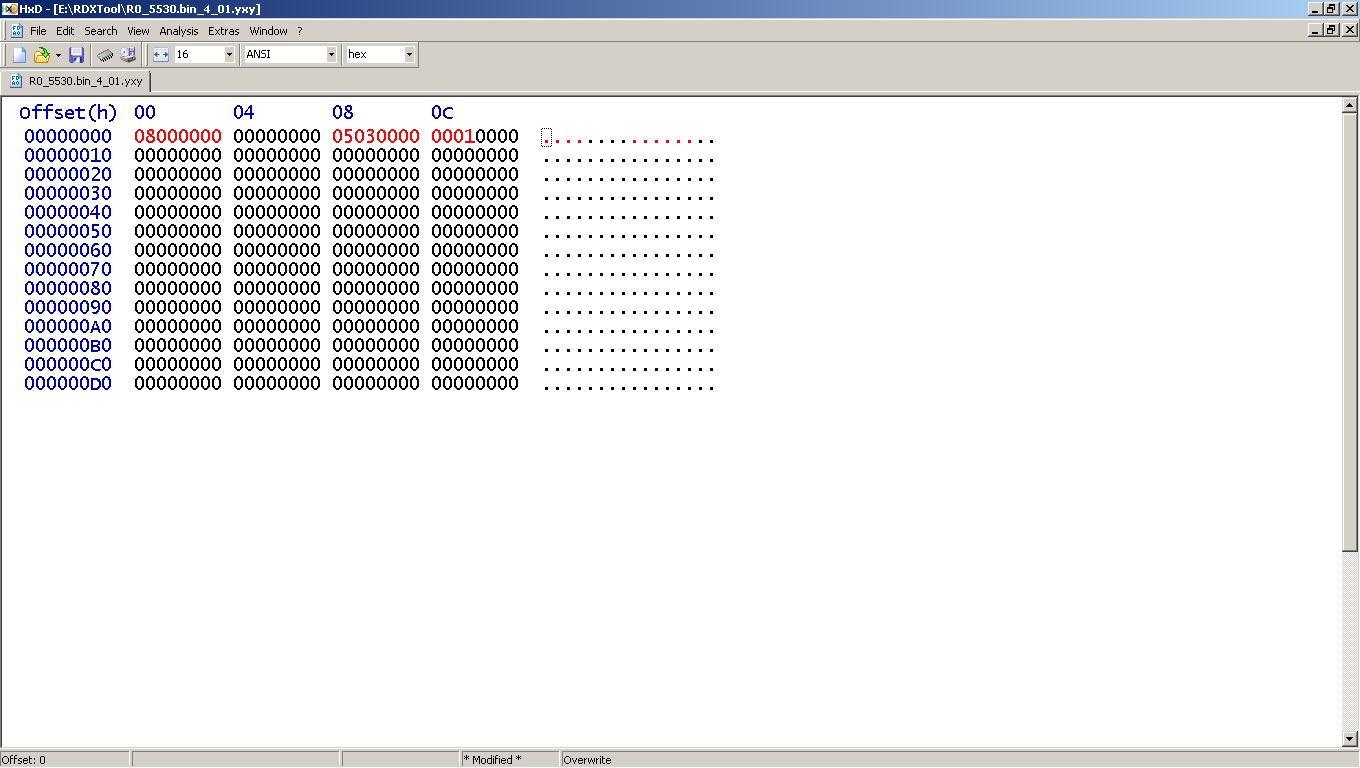This screenshot has height=768, width=1360.
Task: Click the Open disk icon
Action: [128, 55]
